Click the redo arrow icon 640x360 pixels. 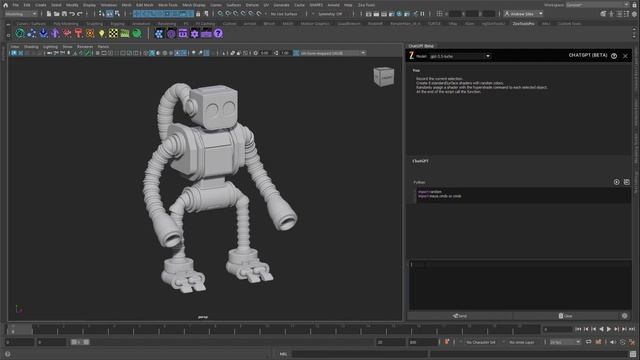coord(80,14)
